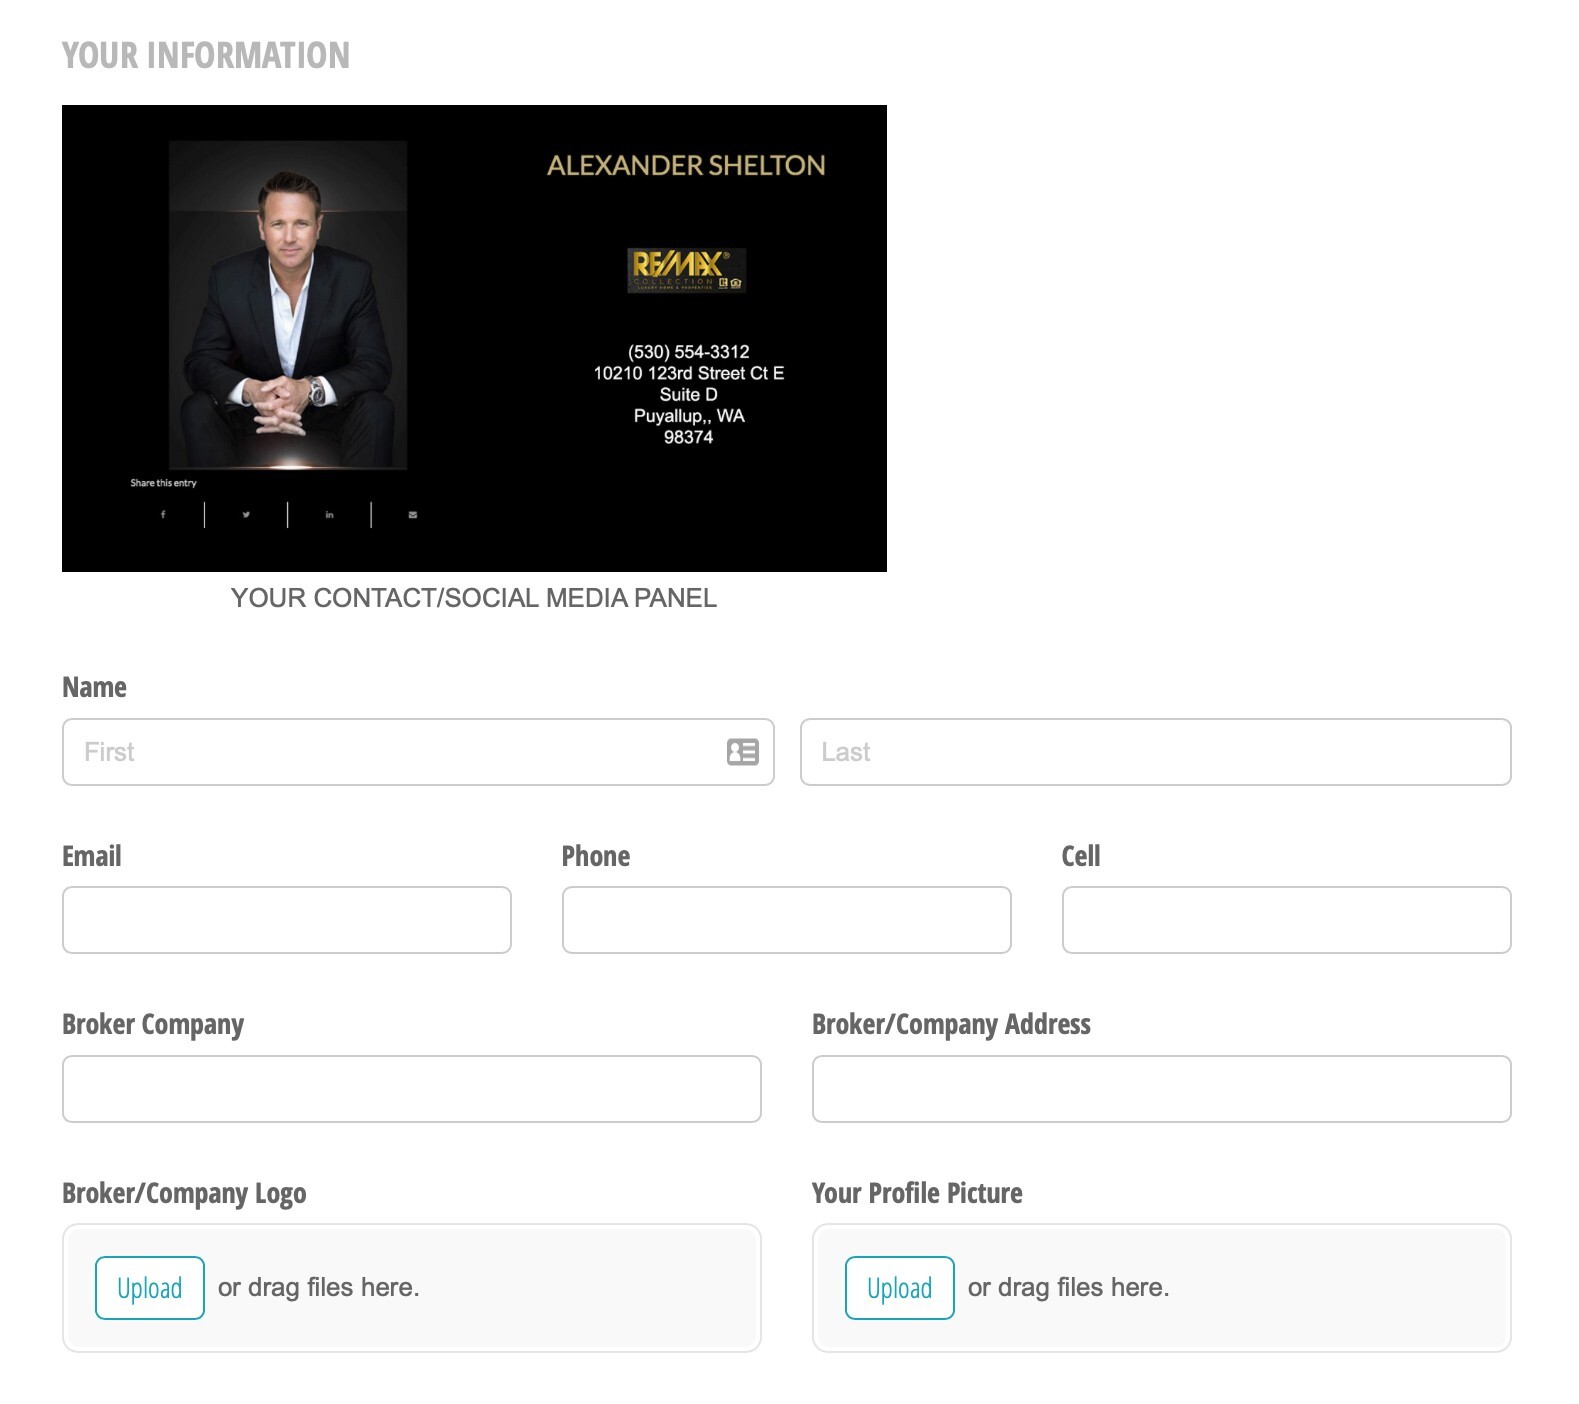Click the phone number (530) 554-3312

point(688,352)
